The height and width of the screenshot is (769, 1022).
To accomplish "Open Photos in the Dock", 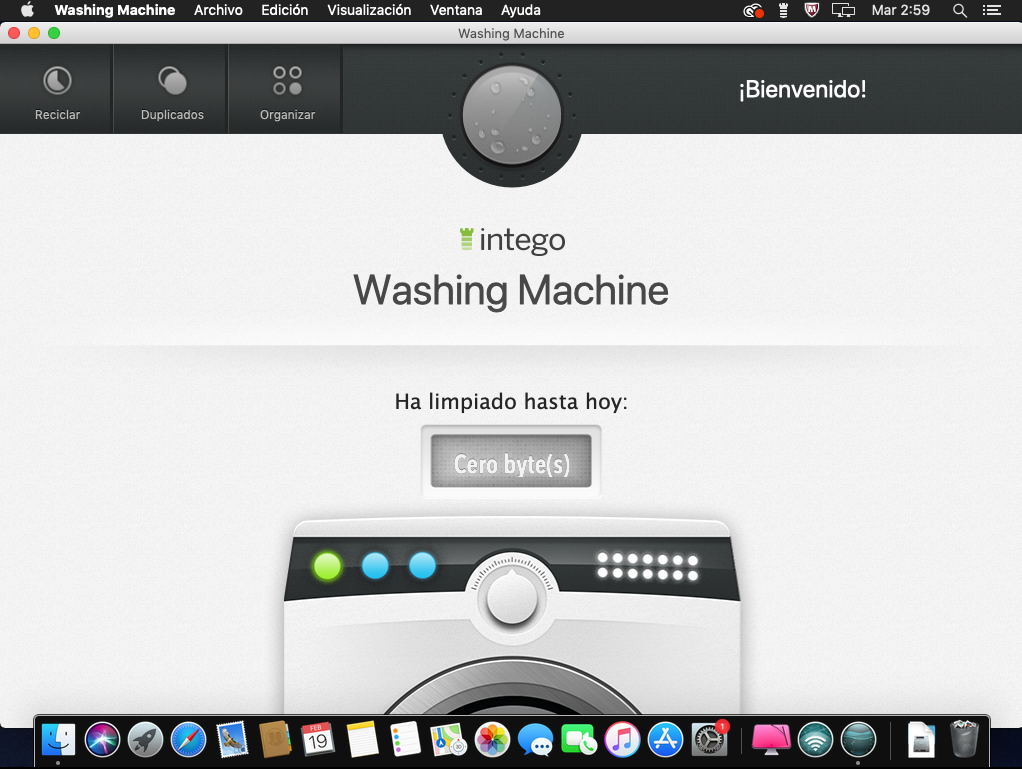I will [x=492, y=740].
